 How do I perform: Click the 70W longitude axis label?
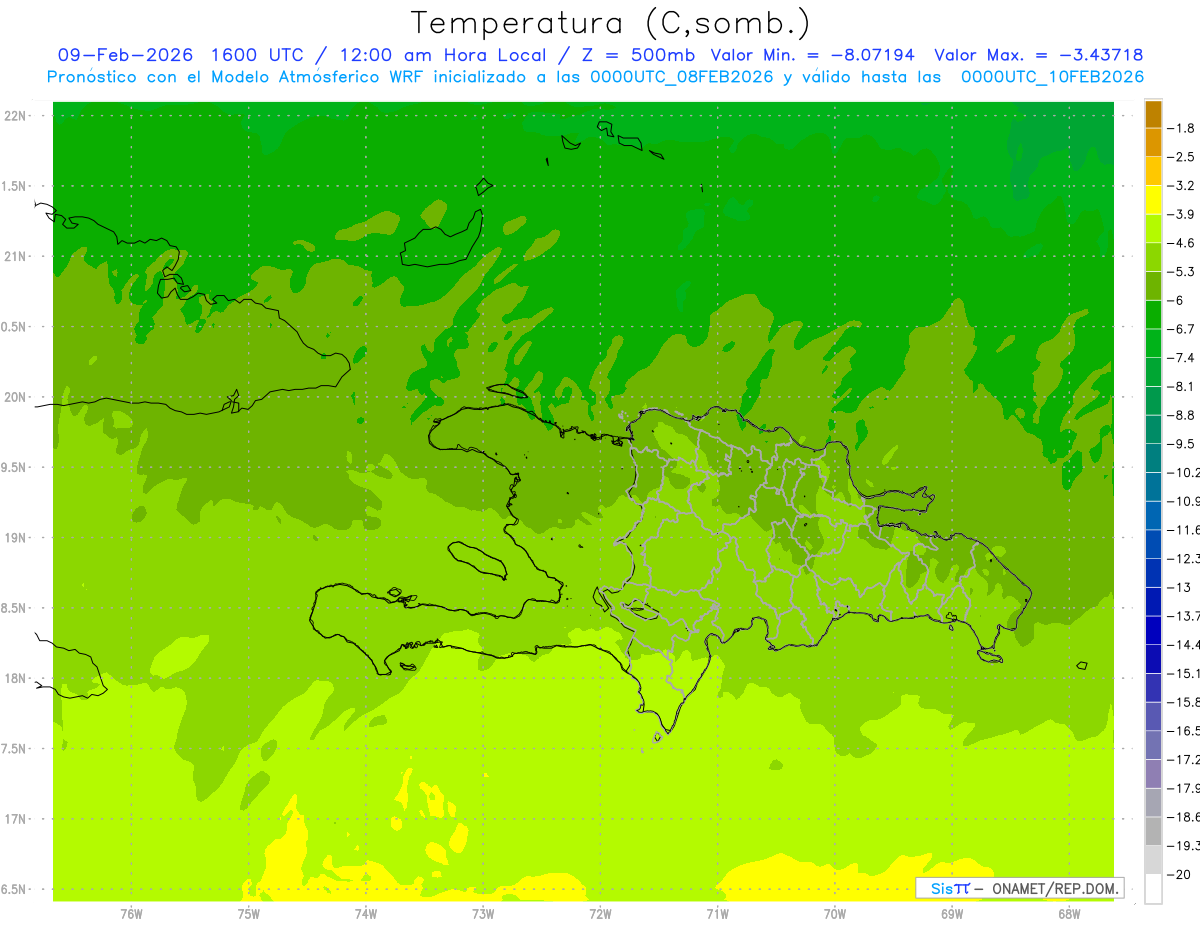(834, 913)
